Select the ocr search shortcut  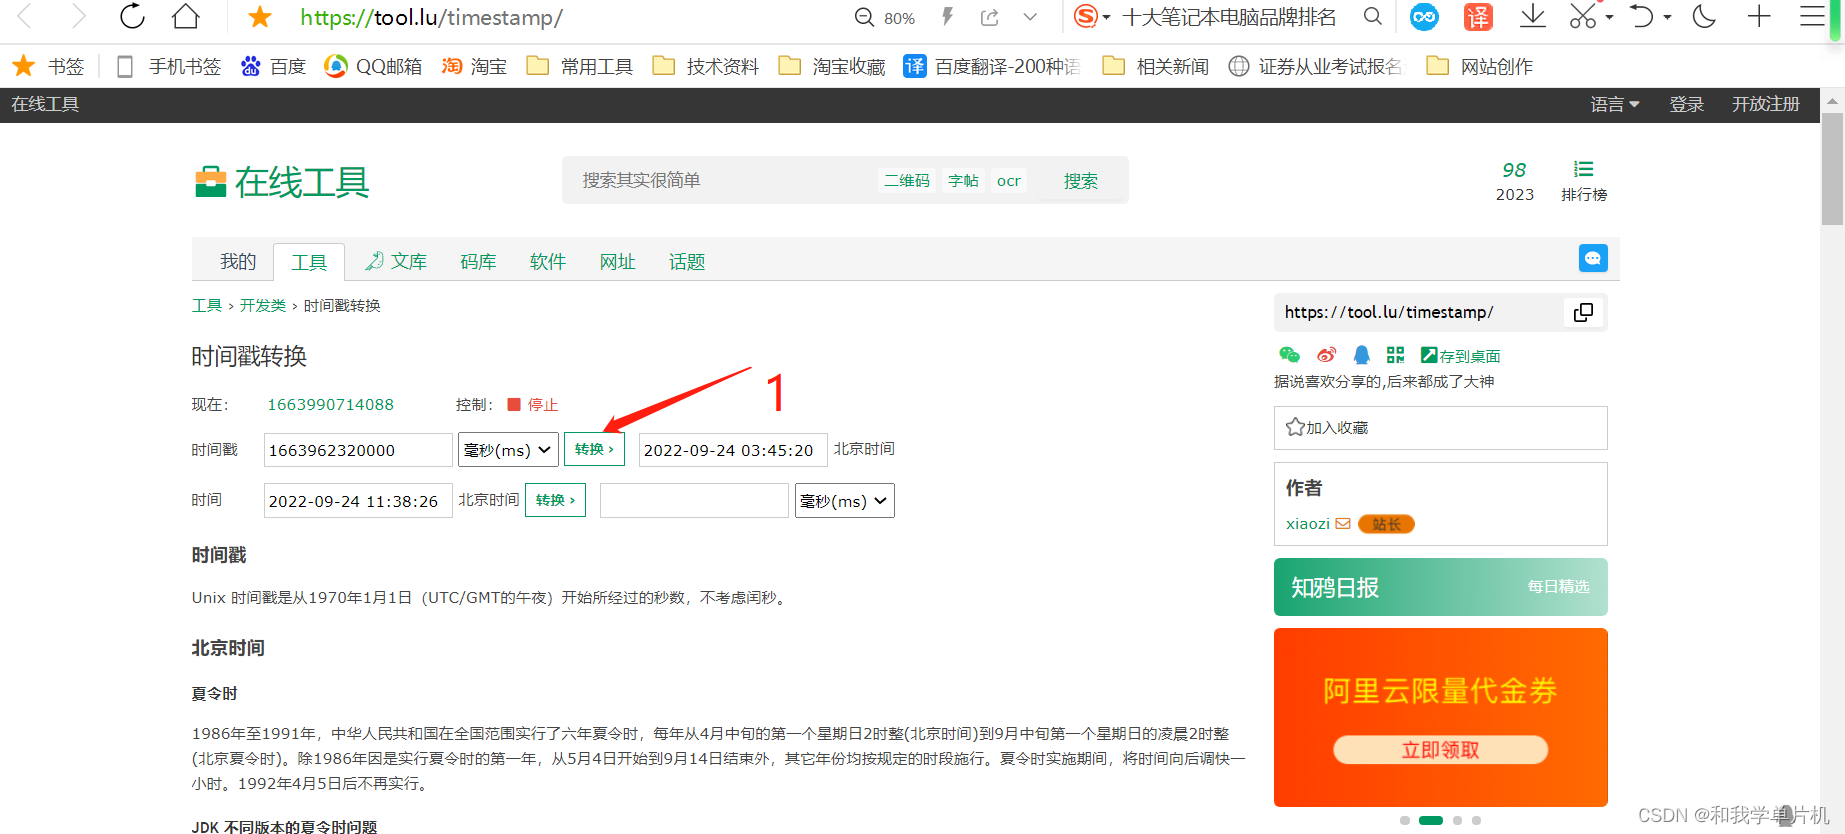(x=1009, y=180)
